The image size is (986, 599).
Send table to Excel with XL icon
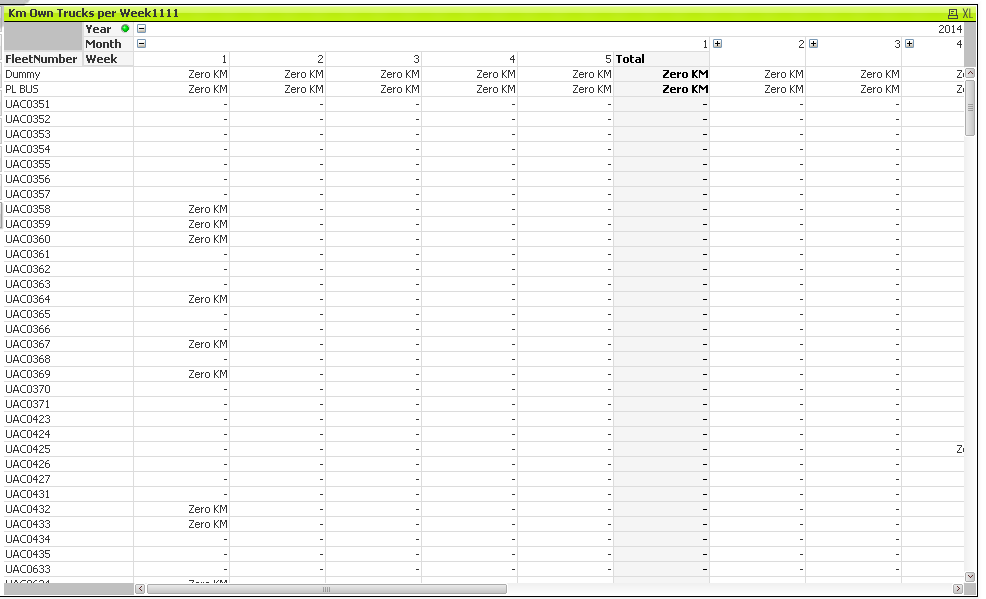(967, 13)
